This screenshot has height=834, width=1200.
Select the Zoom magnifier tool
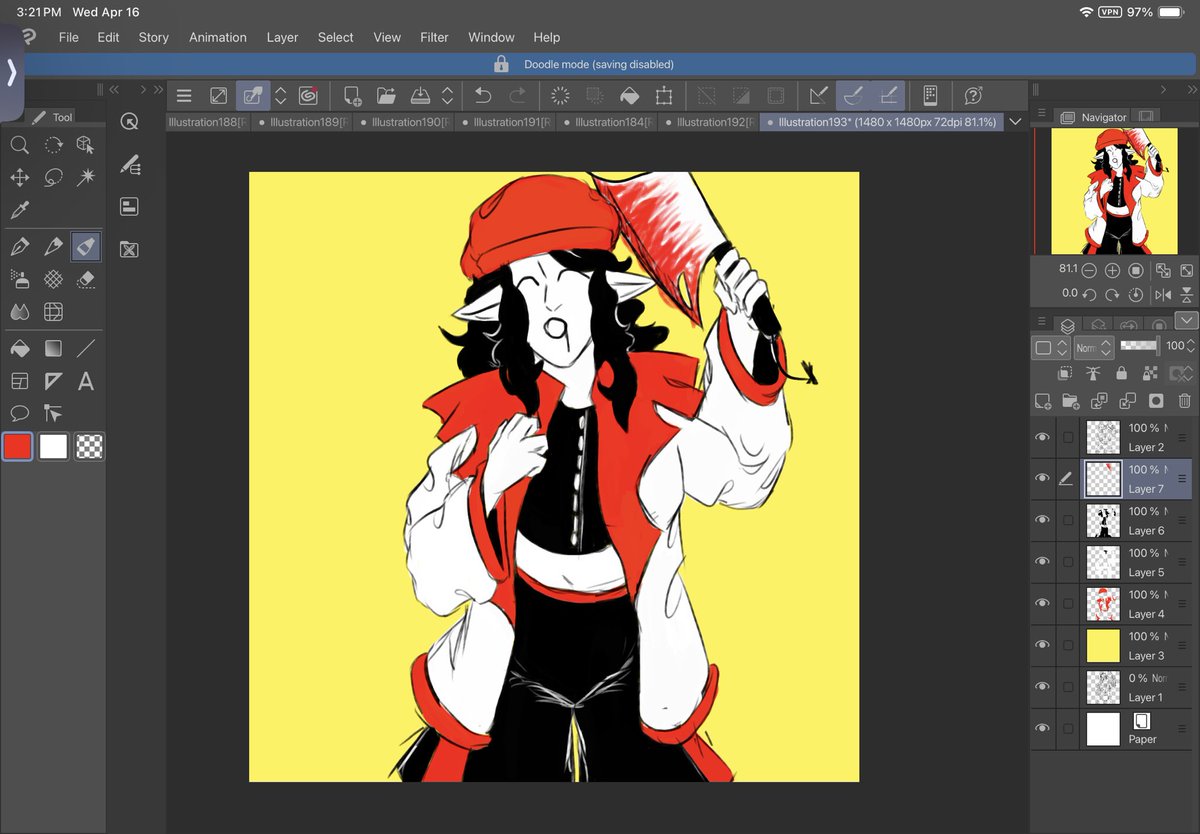pos(19,145)
